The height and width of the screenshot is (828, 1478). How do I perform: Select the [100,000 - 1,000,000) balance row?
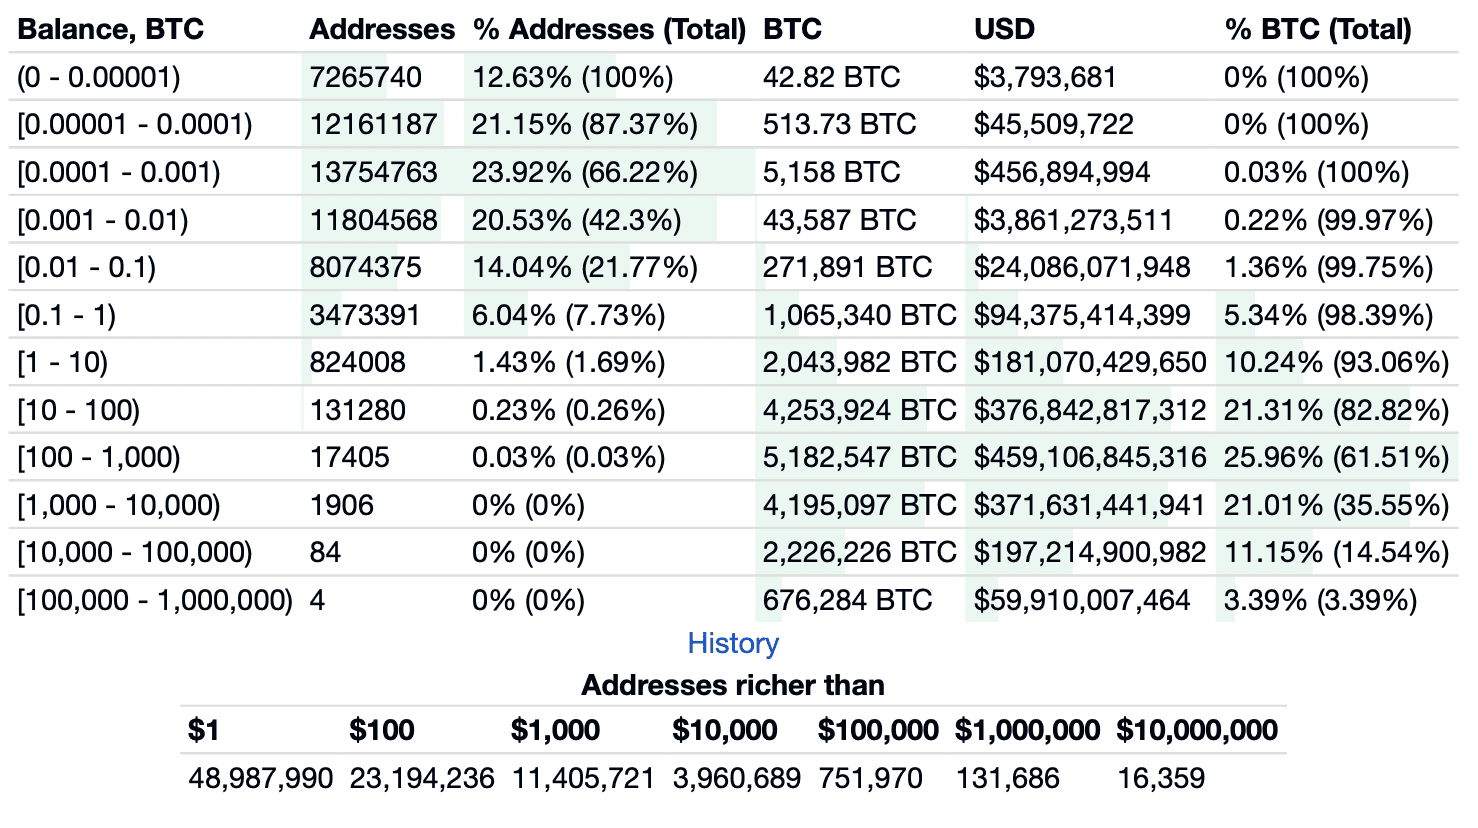155,600
